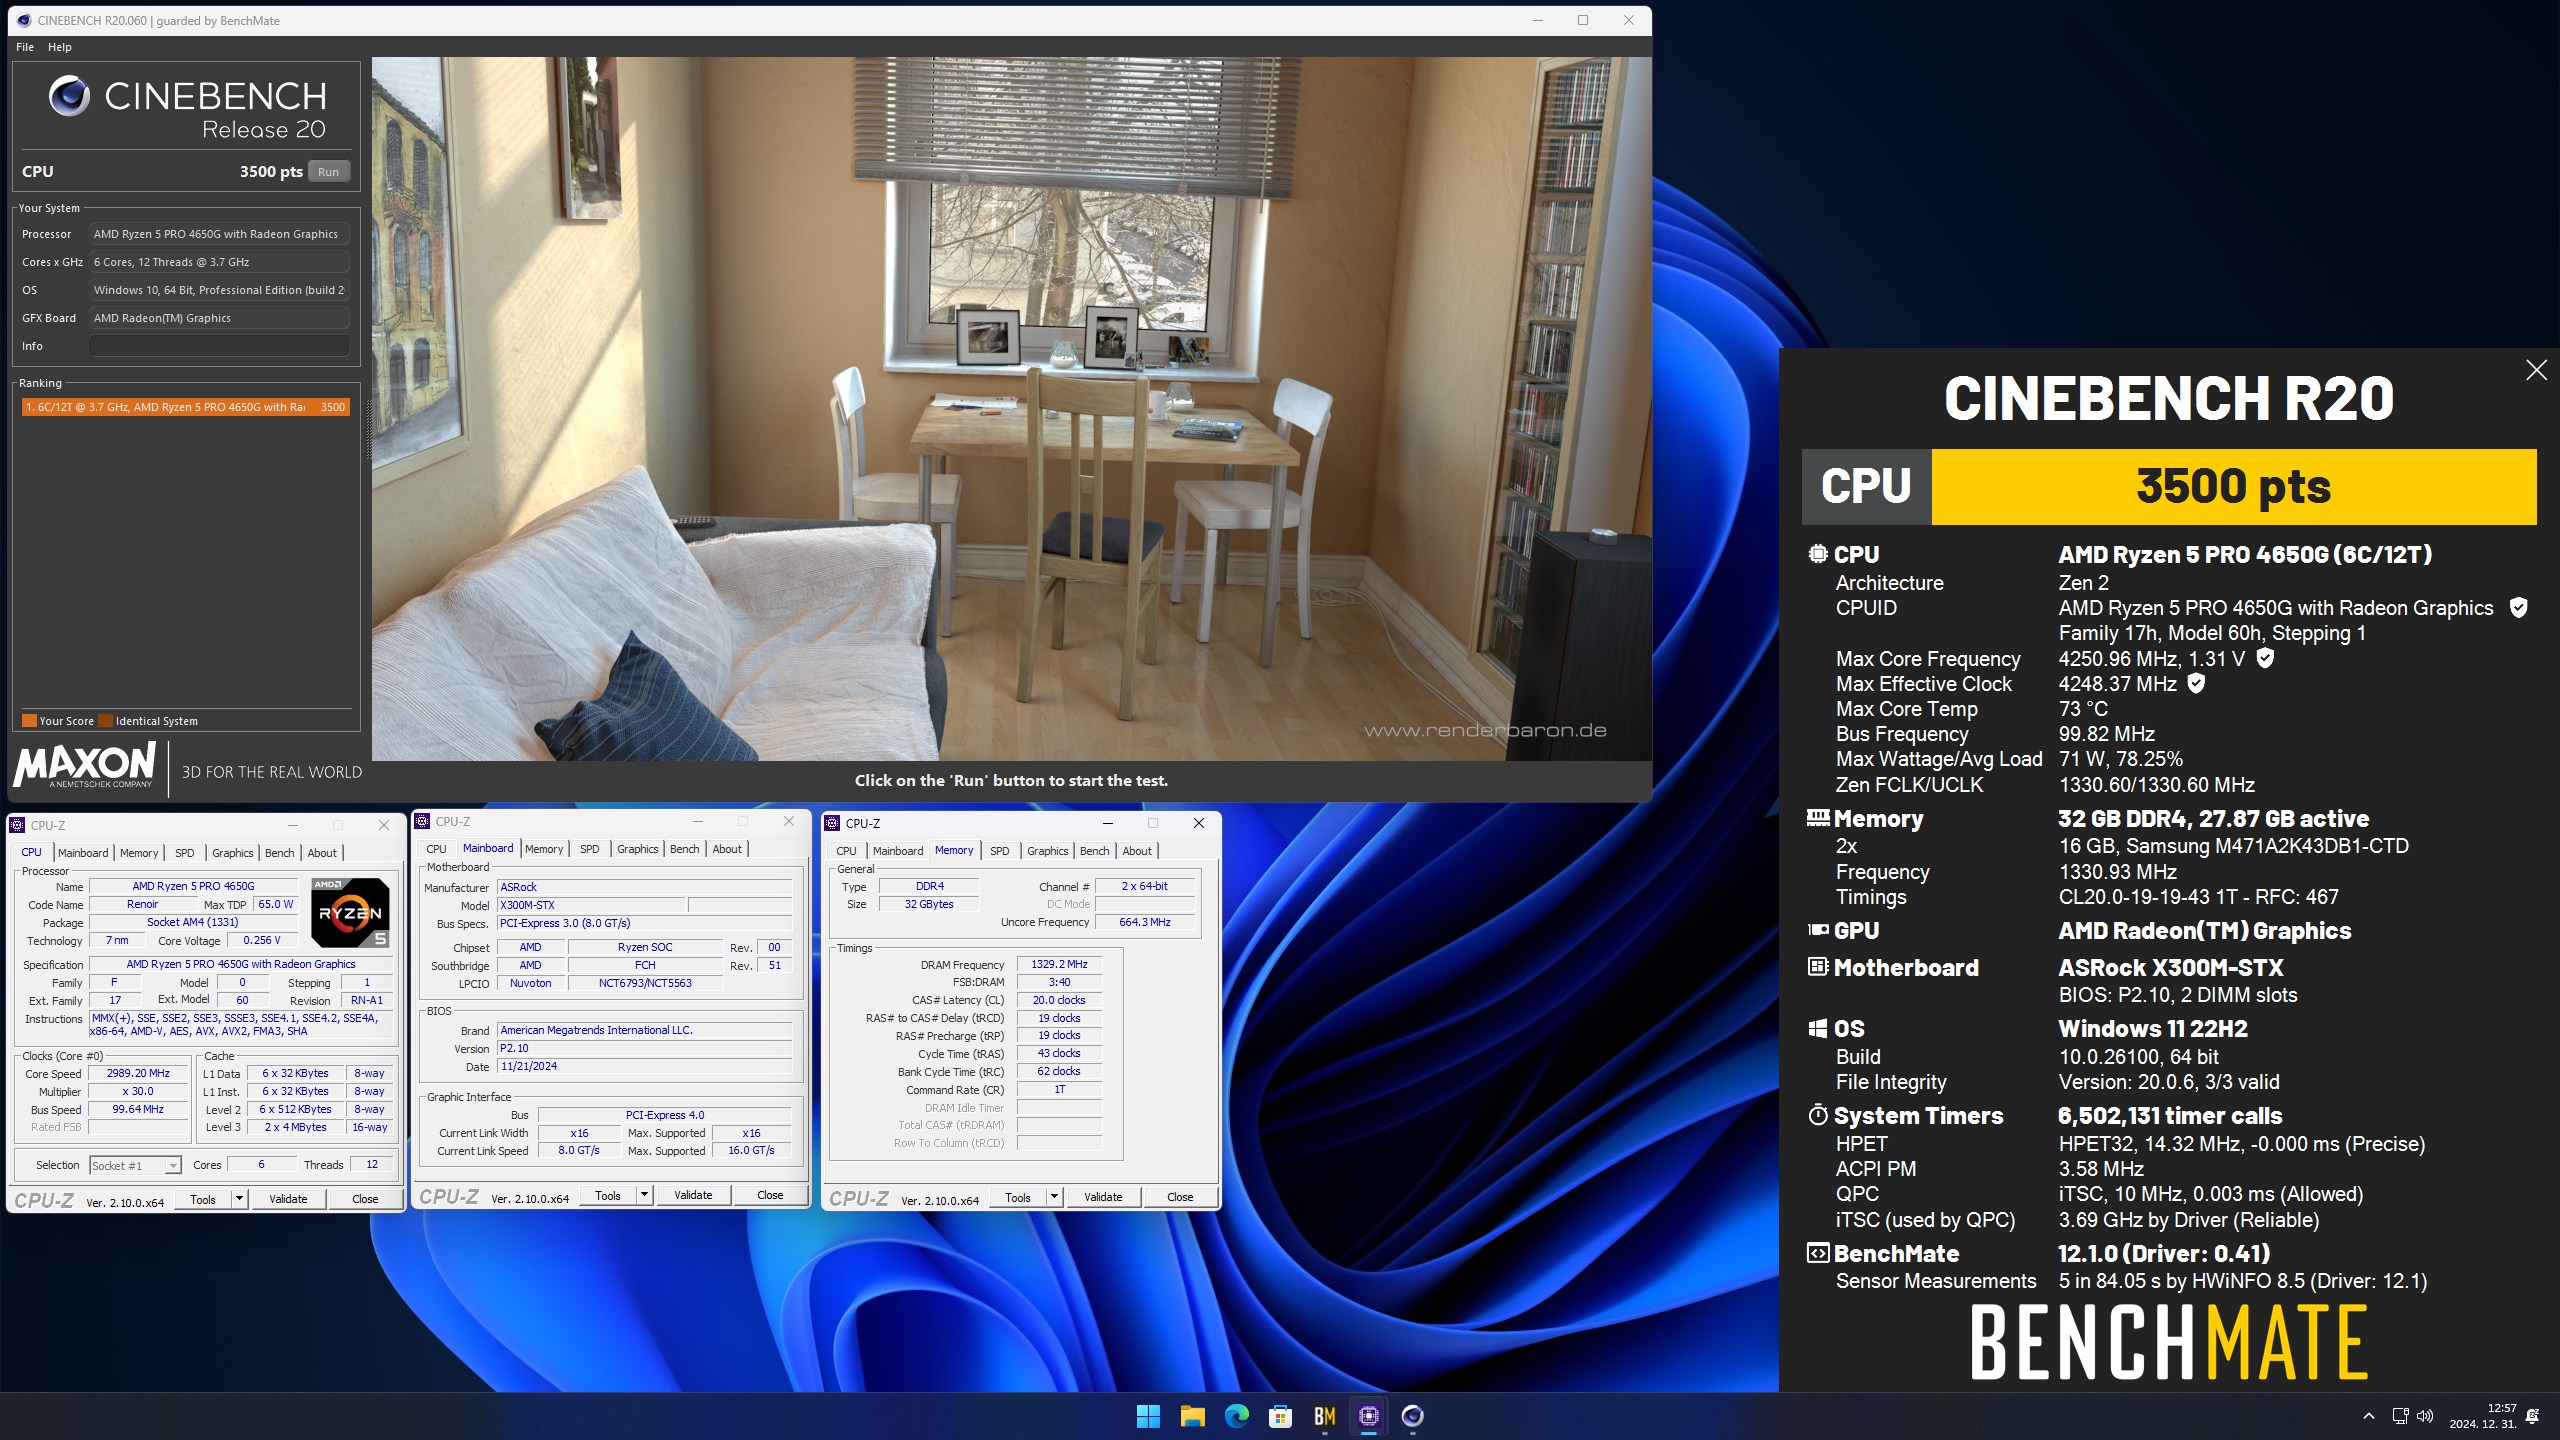
Task: Open SPD tab in first CPU-Z window
Action: 185,853
